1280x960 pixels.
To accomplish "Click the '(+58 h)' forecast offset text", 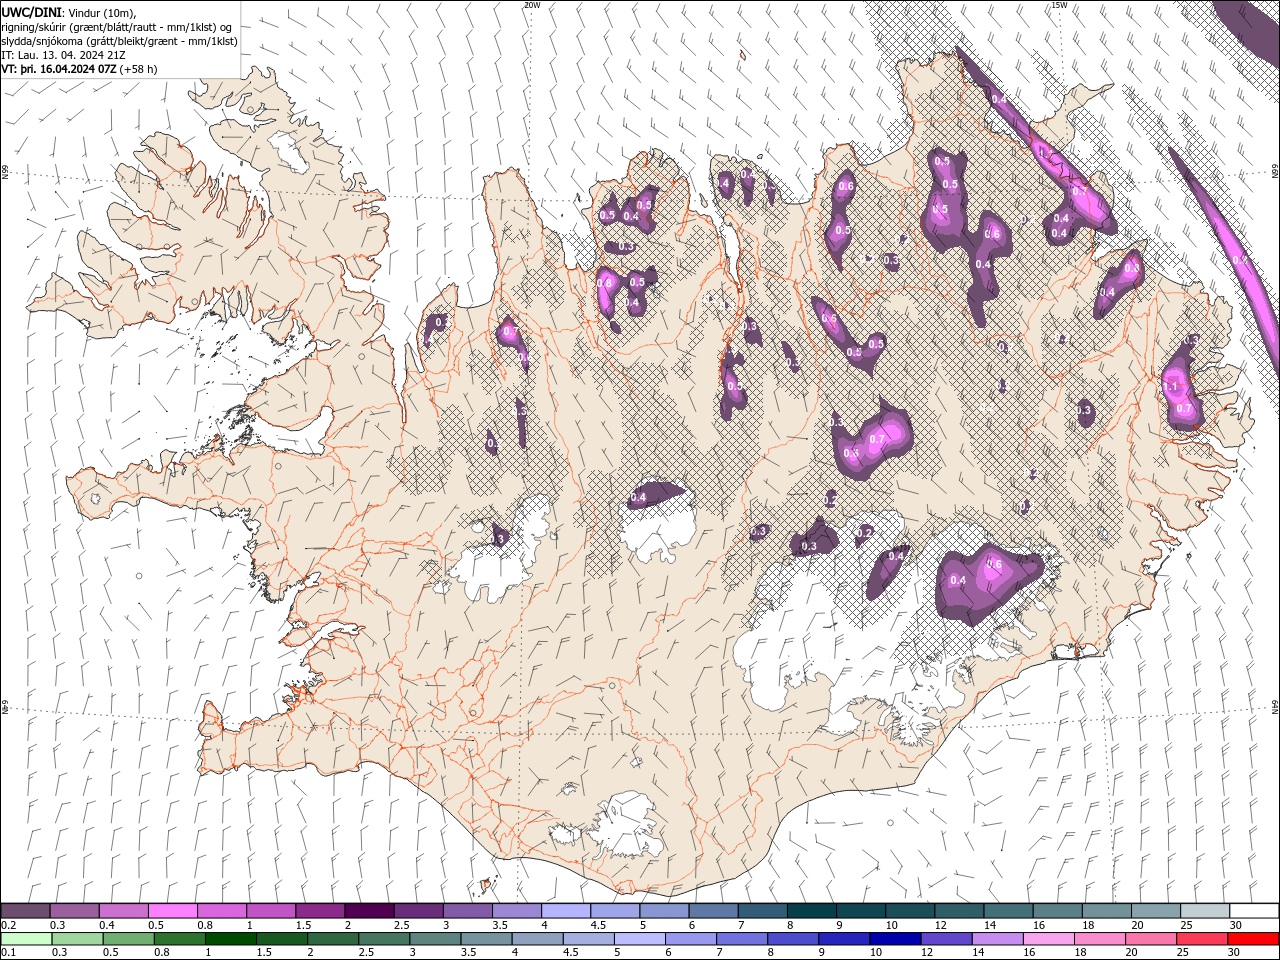I will tap(138, 69).
